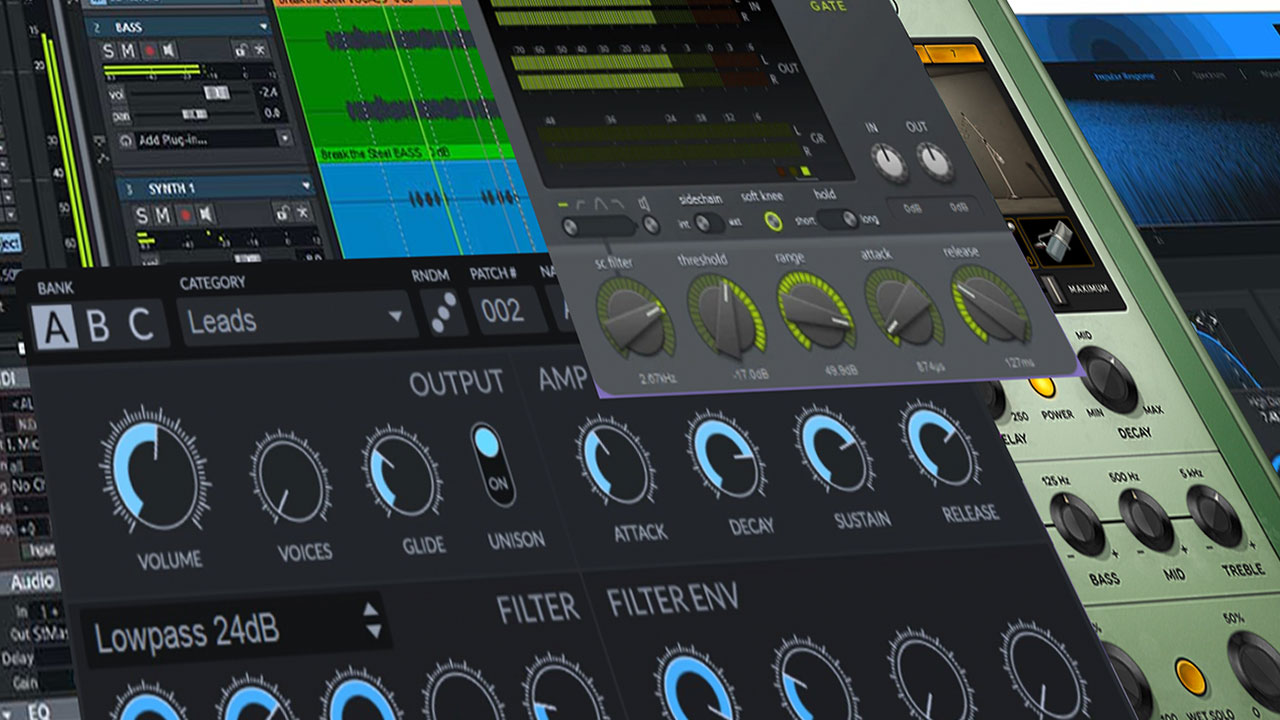The width and height of the screenshot is (1280, 720).
Task: Open the Add Plug-in dropdown arrow
Action: [284, 139]
